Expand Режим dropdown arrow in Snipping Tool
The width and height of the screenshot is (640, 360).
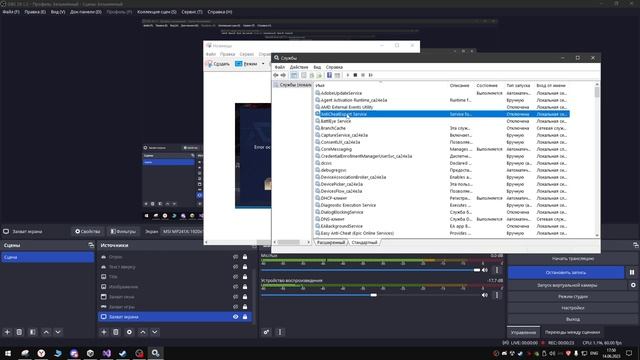click(x=263, y=64)
